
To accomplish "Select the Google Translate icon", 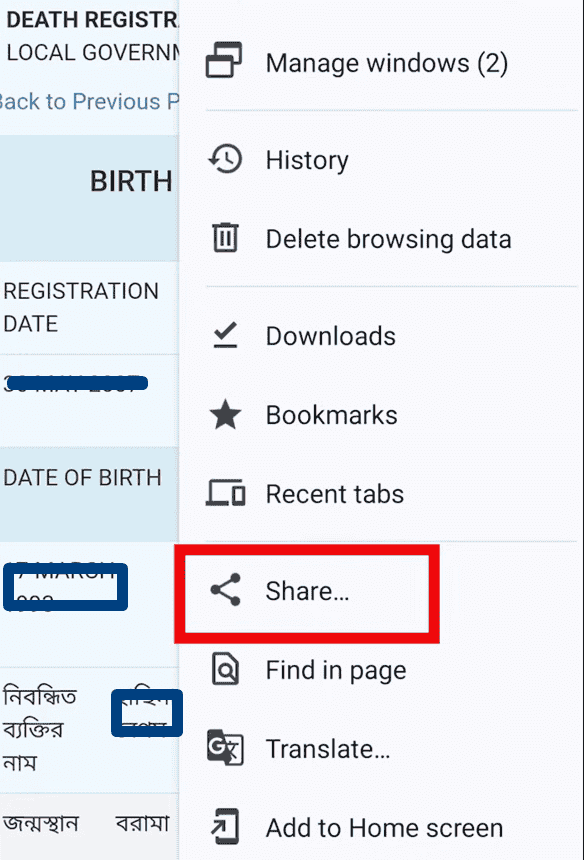I will (x=226, y=749).
